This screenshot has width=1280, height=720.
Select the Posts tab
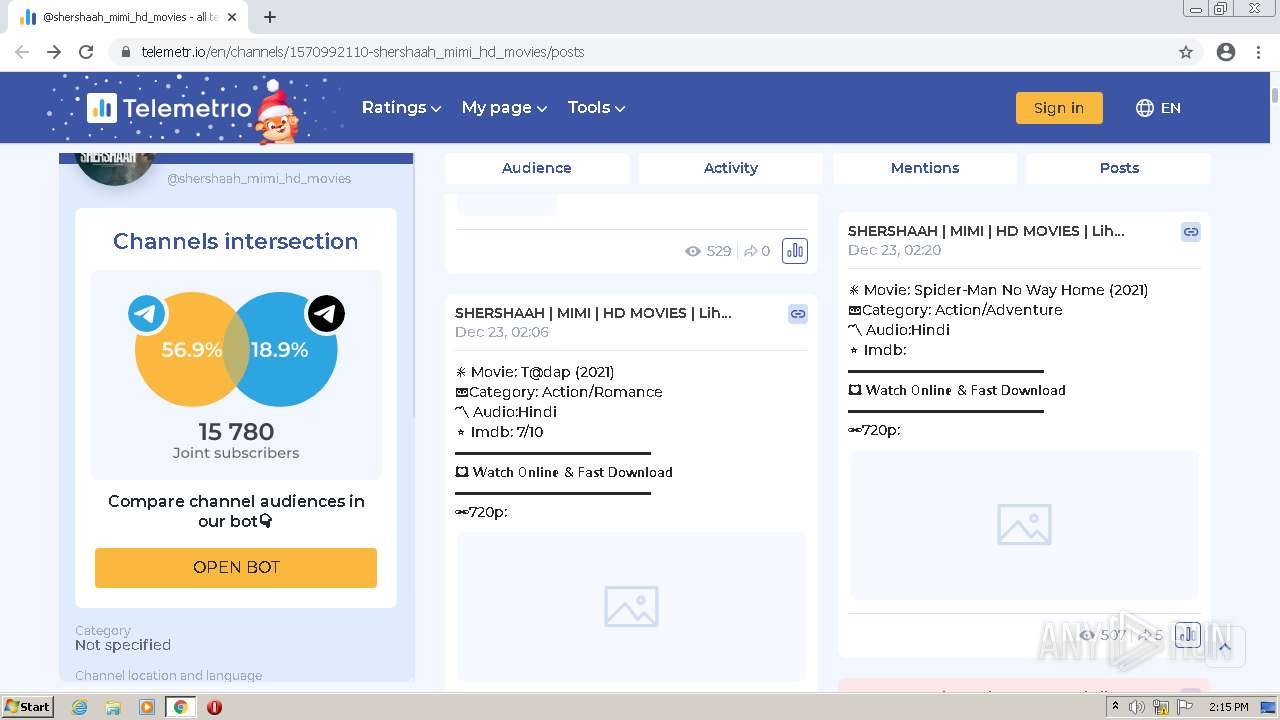click(x=1119, y=168)
